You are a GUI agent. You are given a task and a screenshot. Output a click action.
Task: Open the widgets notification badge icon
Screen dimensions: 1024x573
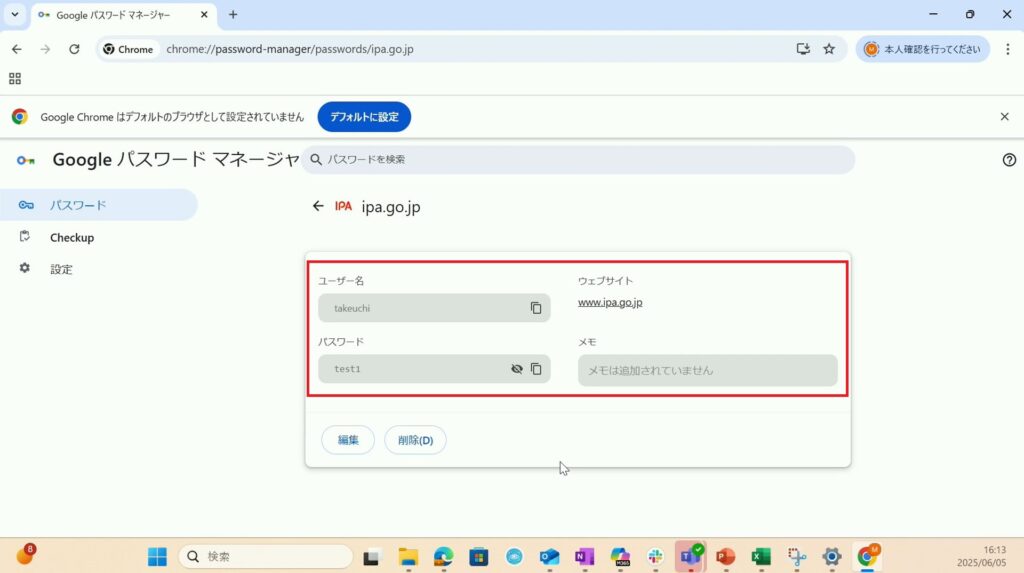[25, 555]
